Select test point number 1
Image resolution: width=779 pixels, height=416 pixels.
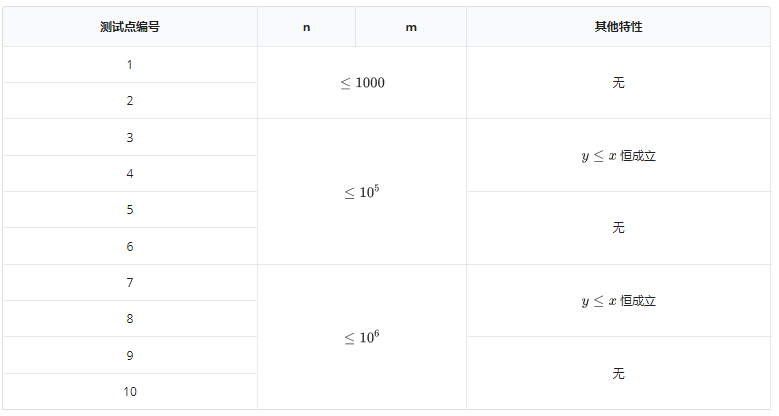[x=130, y=65]
